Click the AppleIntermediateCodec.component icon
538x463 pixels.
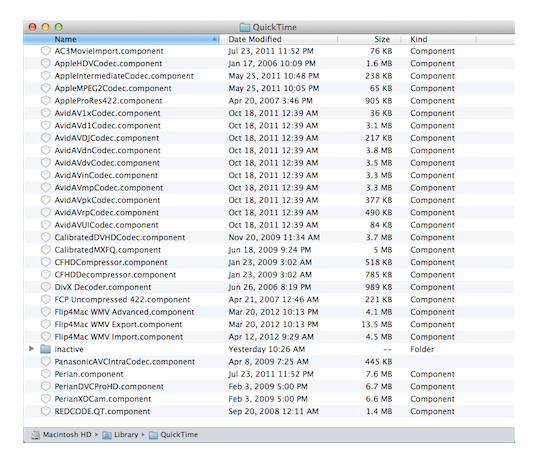pos(46,76)
